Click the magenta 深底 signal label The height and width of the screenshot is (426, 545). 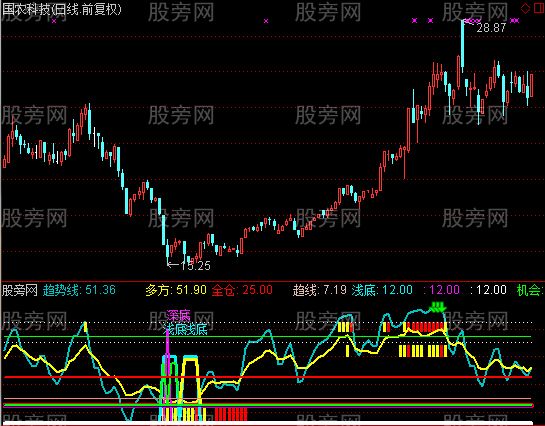coord(178,316)
